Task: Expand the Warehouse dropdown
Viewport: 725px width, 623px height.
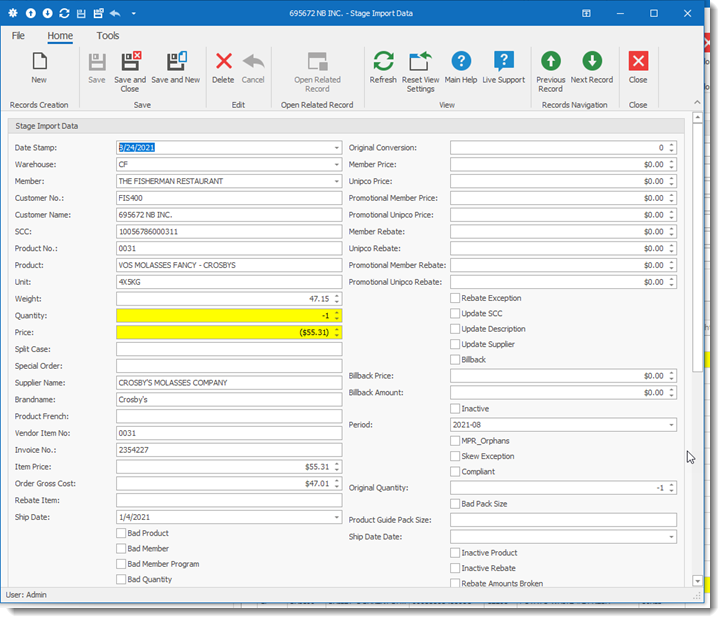Action: pyautogui.click(x=336, y=164)
